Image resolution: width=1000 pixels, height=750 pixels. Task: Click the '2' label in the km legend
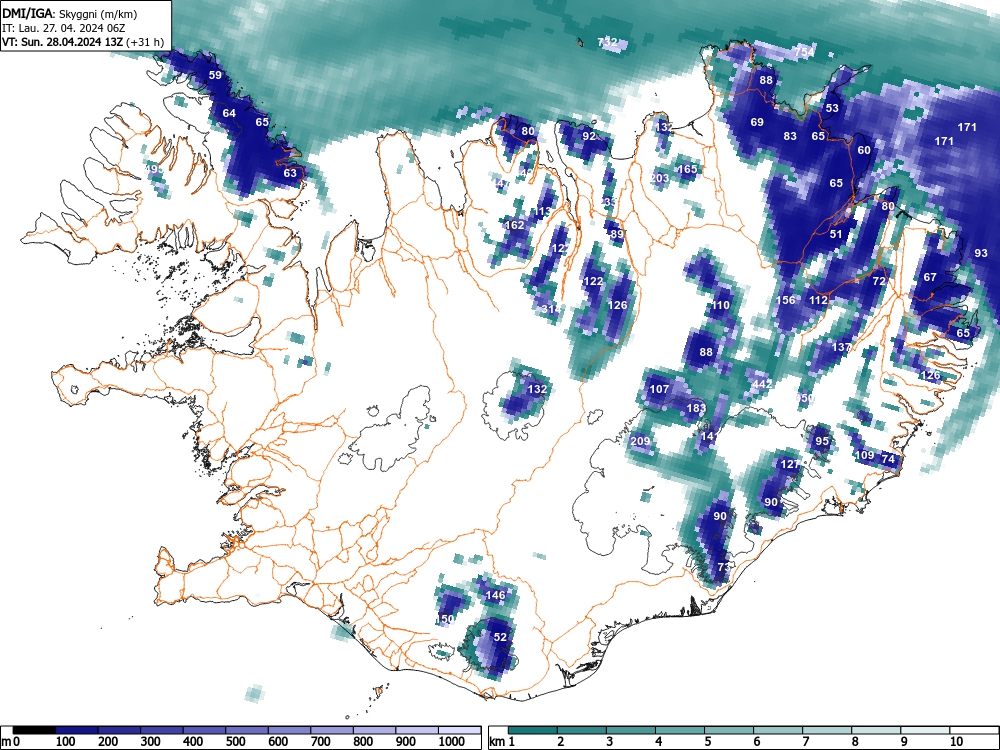pos(560,742)
